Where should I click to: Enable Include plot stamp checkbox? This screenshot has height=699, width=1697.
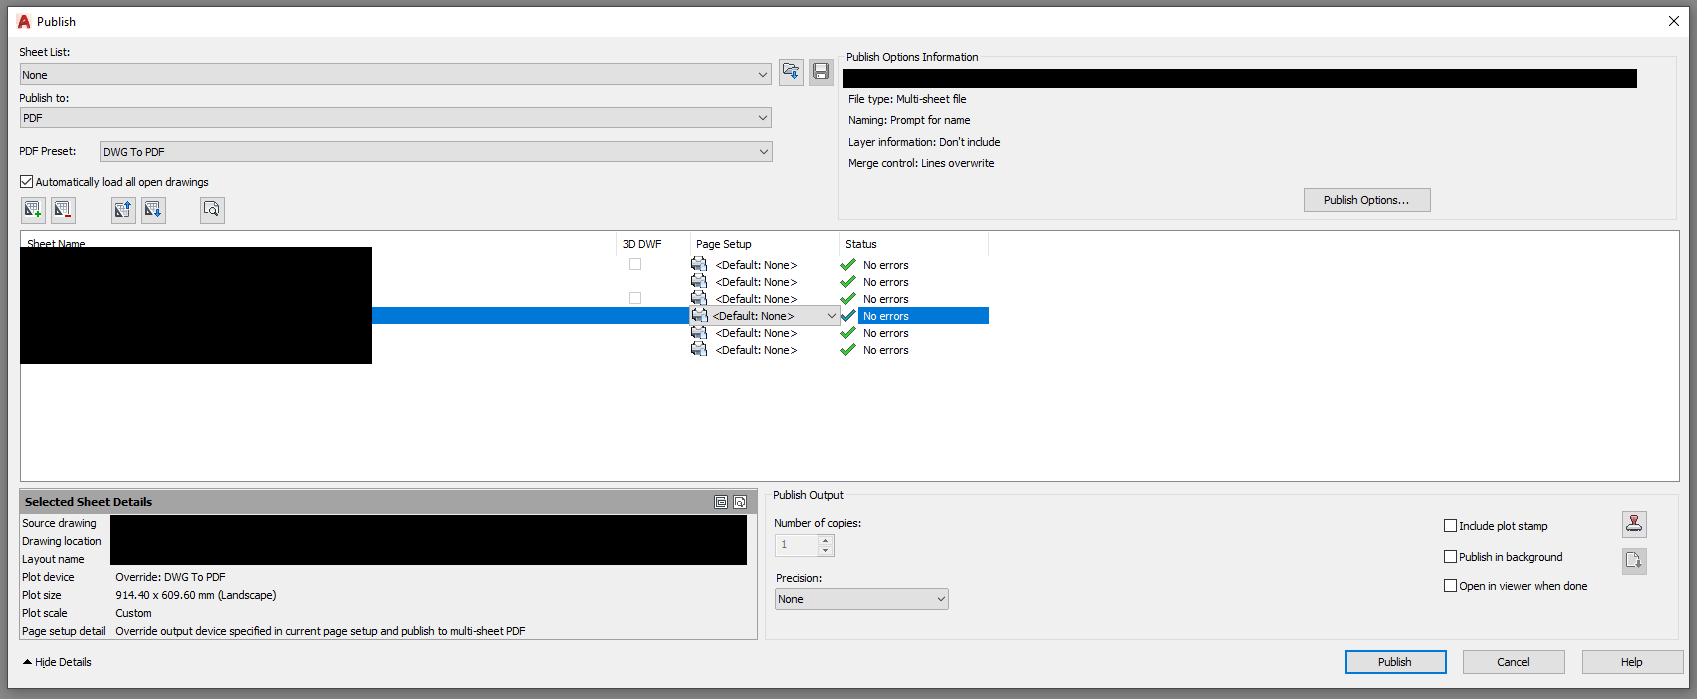tap(1450, 526)
